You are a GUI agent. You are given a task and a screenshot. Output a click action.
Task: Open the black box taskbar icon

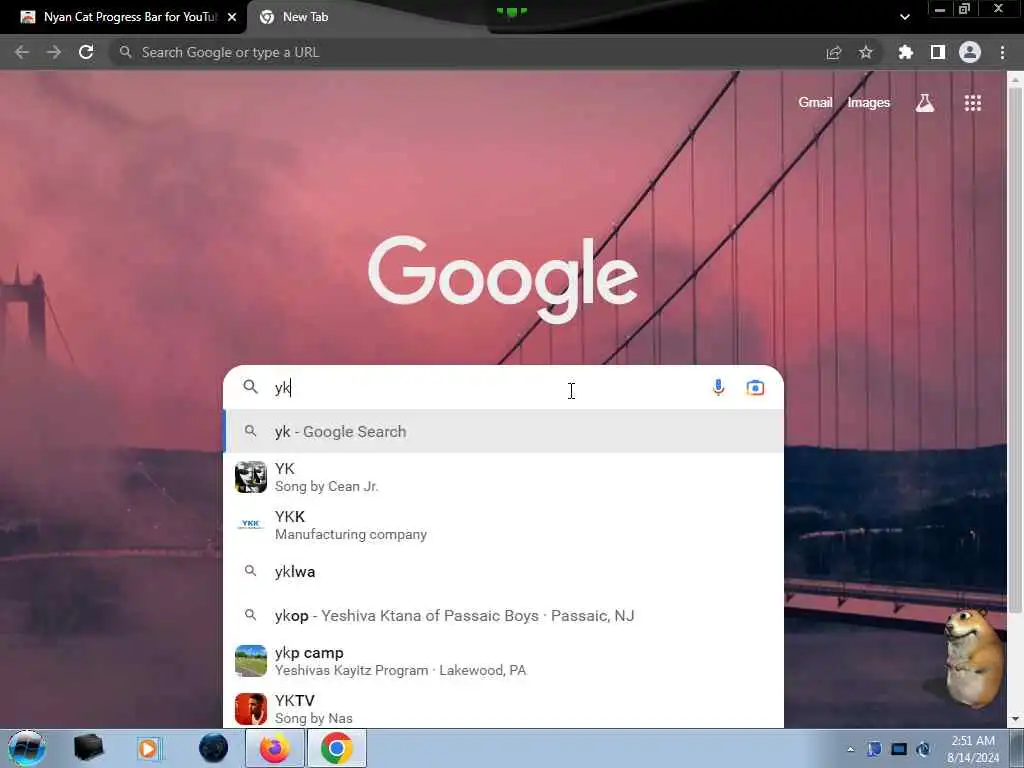[x=88, y=748]
